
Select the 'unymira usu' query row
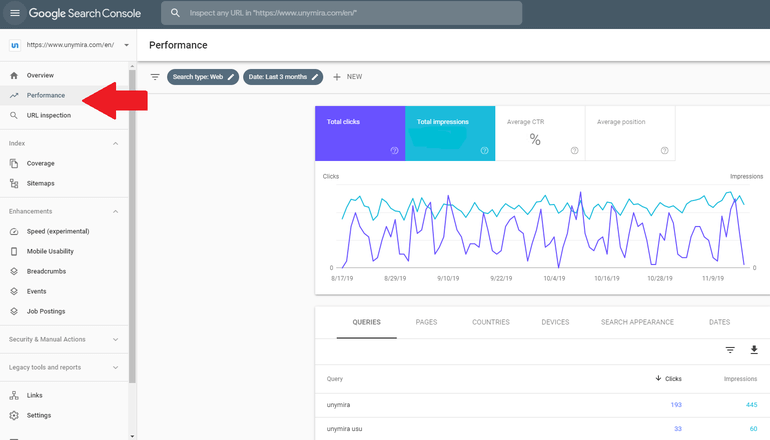pyautogui.click(x=542, y=429)
